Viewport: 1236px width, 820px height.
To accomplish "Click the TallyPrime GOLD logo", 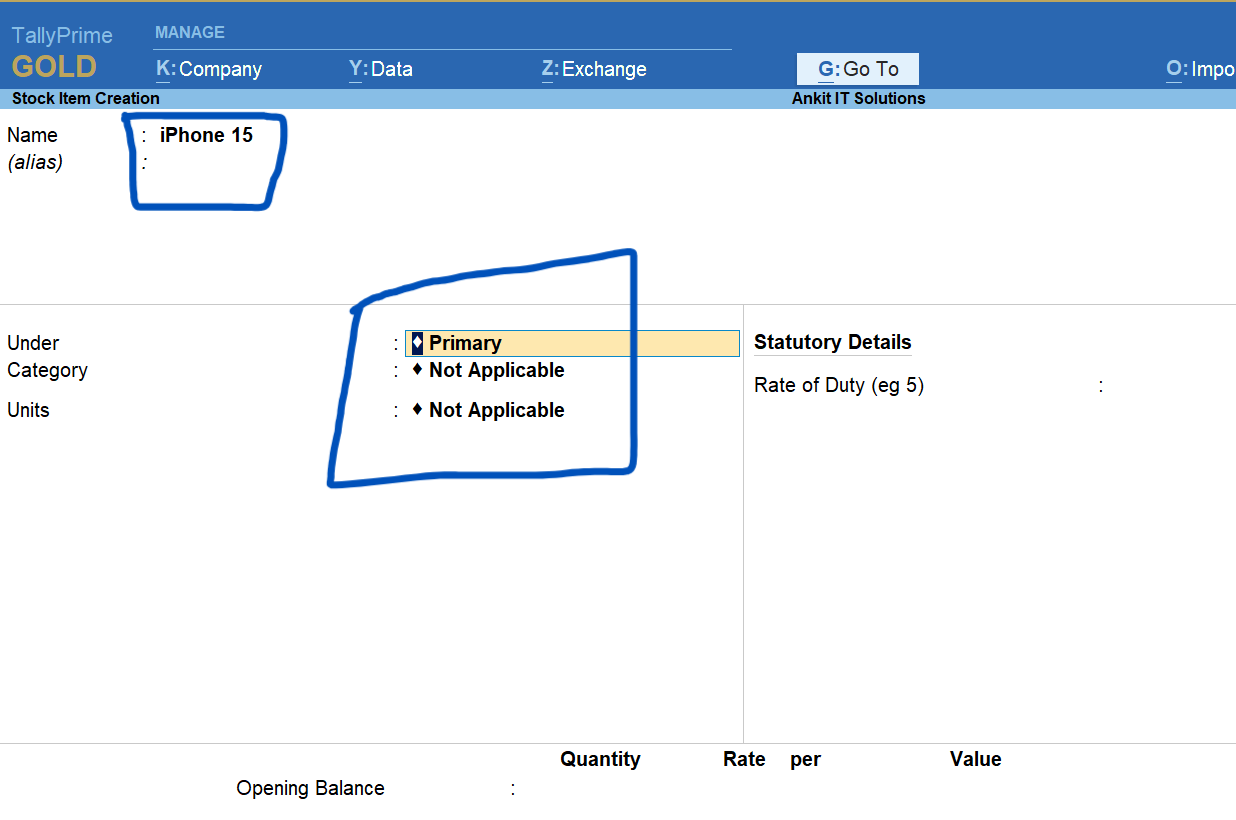I will coord(62,53).
